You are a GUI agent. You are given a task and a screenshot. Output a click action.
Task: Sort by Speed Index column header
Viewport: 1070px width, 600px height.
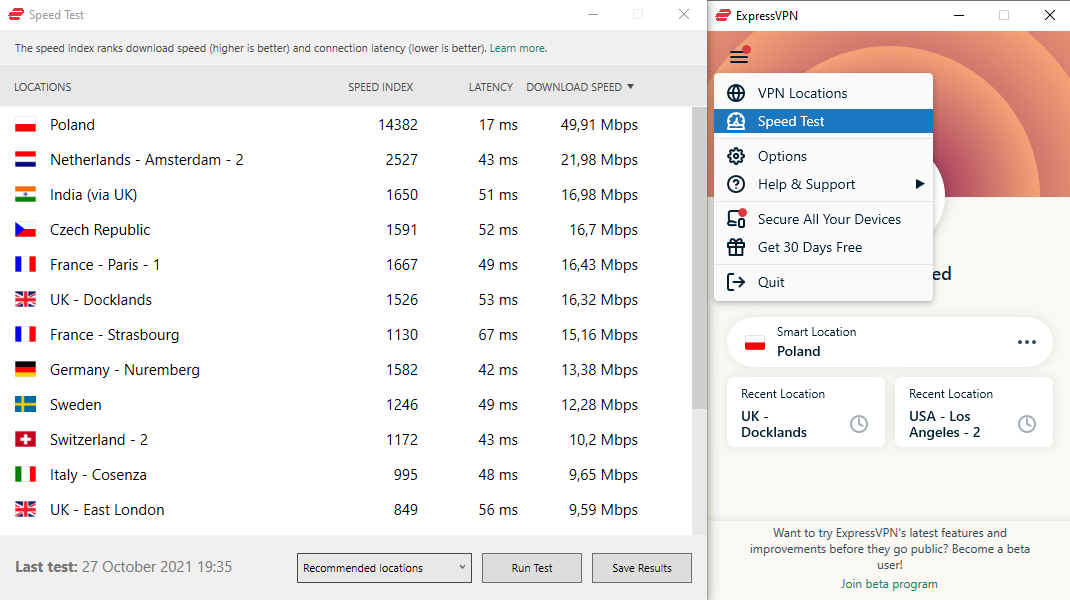(381, 87)
